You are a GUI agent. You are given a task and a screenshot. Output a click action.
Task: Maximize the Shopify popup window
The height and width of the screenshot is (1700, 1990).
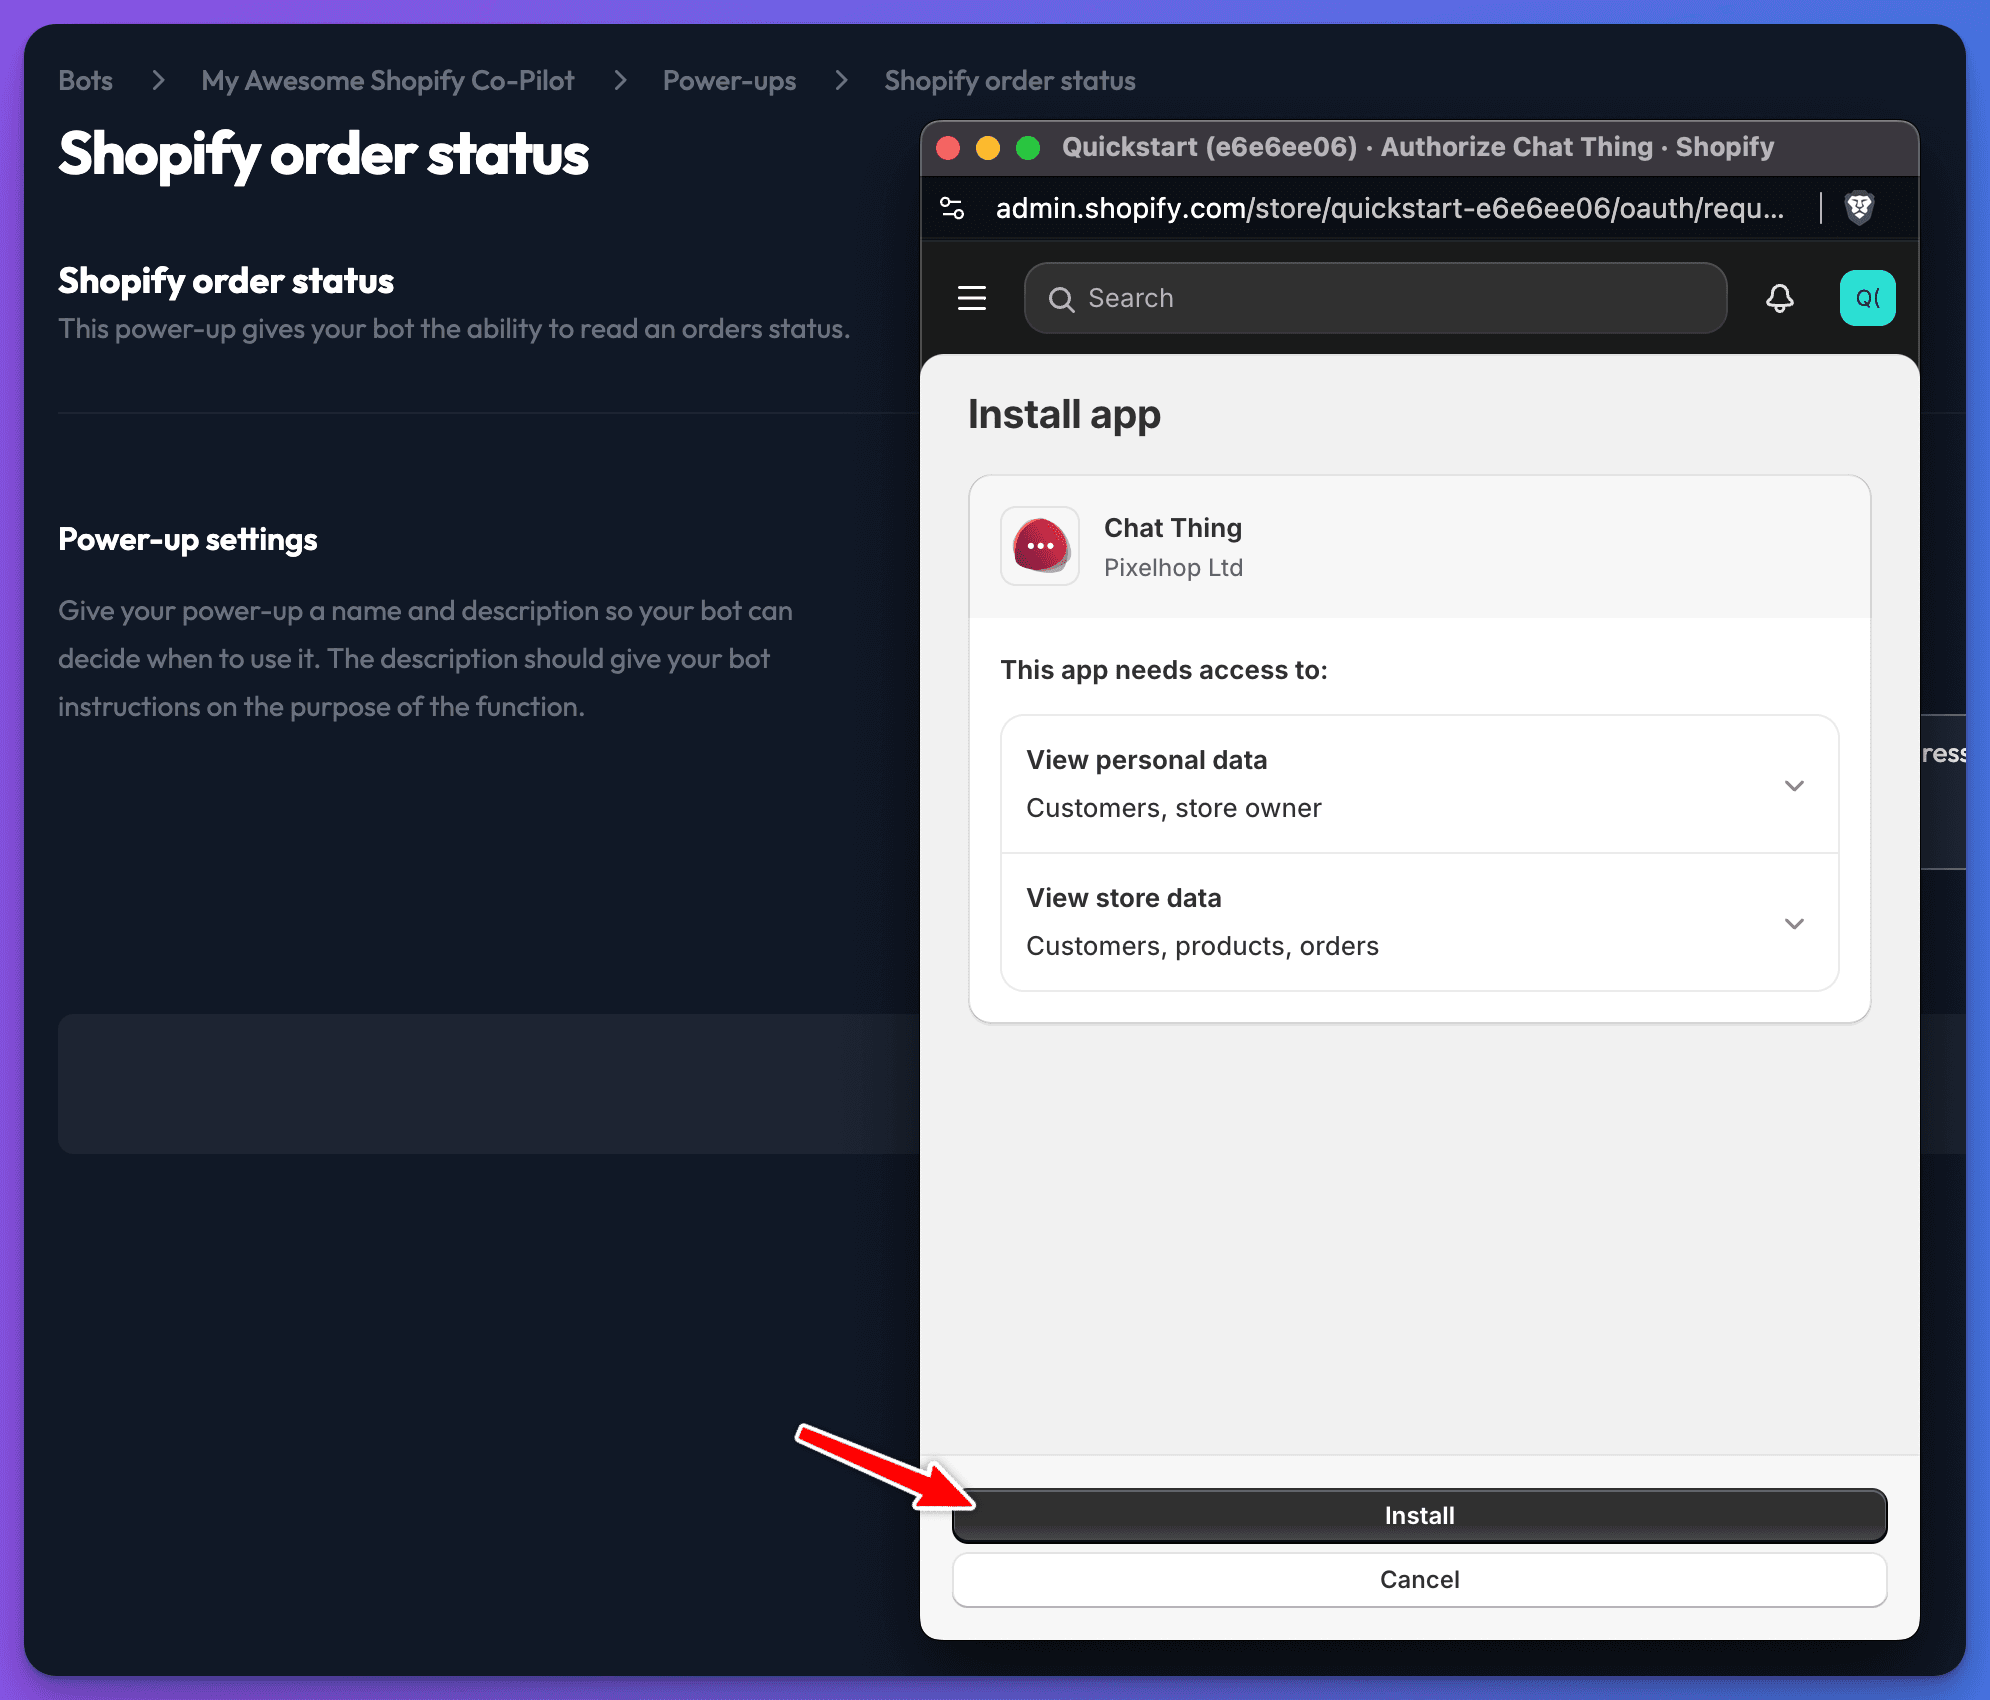point(1028,148)
